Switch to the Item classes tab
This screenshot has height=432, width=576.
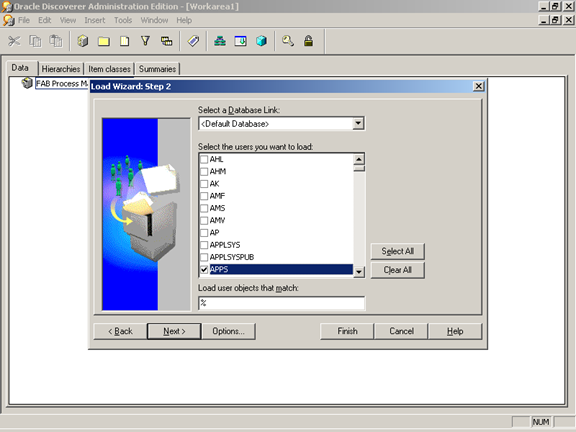click(x=109, y=69)
